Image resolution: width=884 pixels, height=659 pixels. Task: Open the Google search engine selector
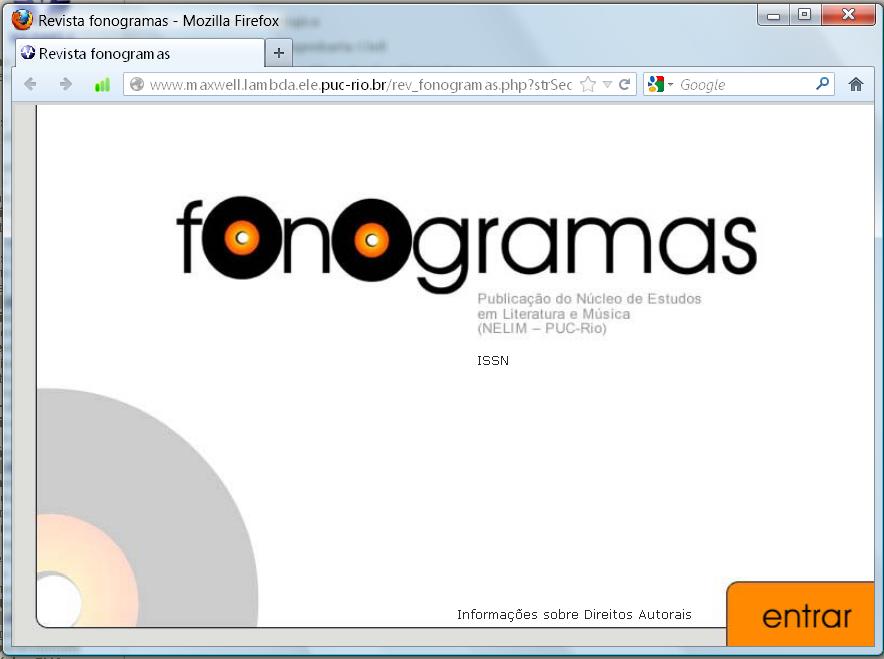pos(660,85)
